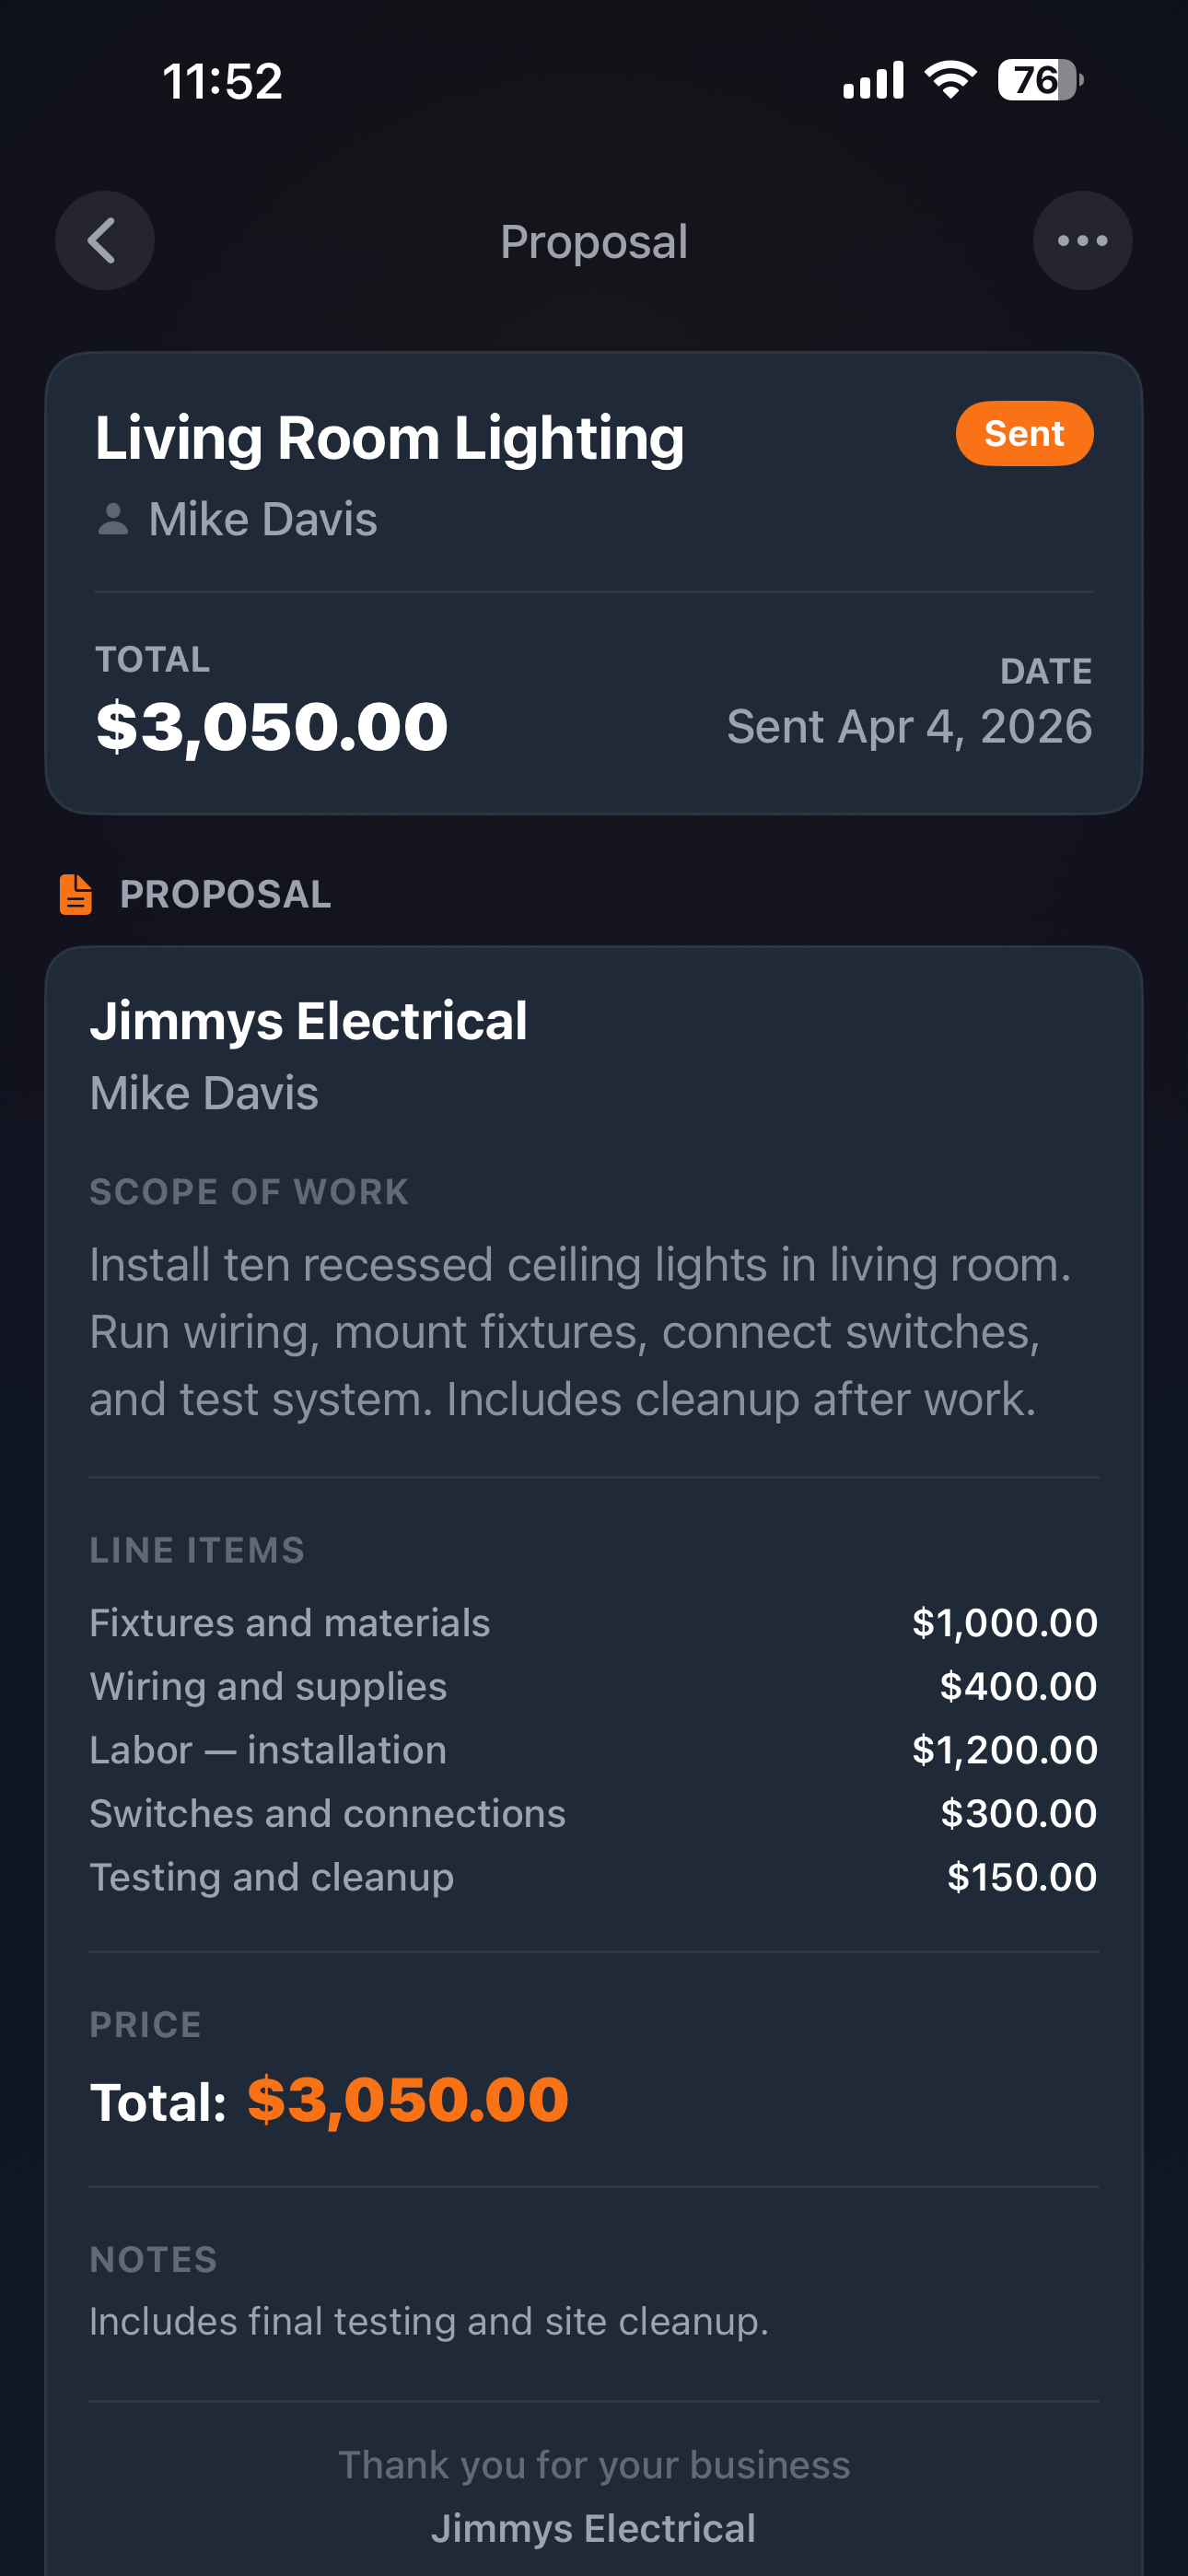Screen dimensions: 1188x2576
Task: Tap the orange $3,050.00 total price
Action: pos(407,2098)
